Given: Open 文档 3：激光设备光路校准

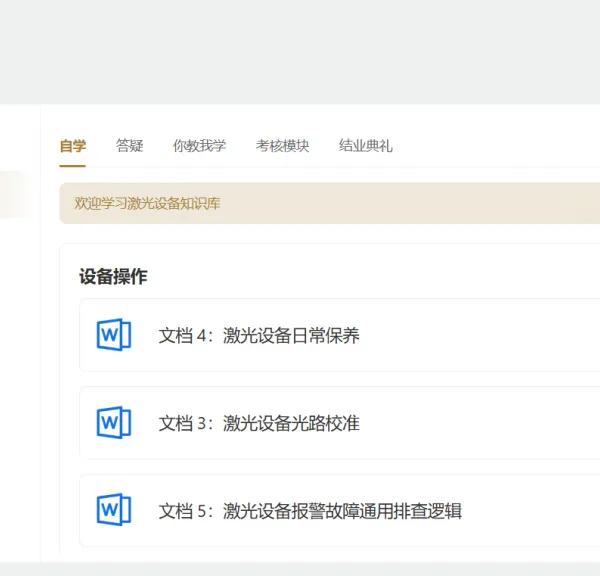Looking at the screenshot, I should 259,423.
